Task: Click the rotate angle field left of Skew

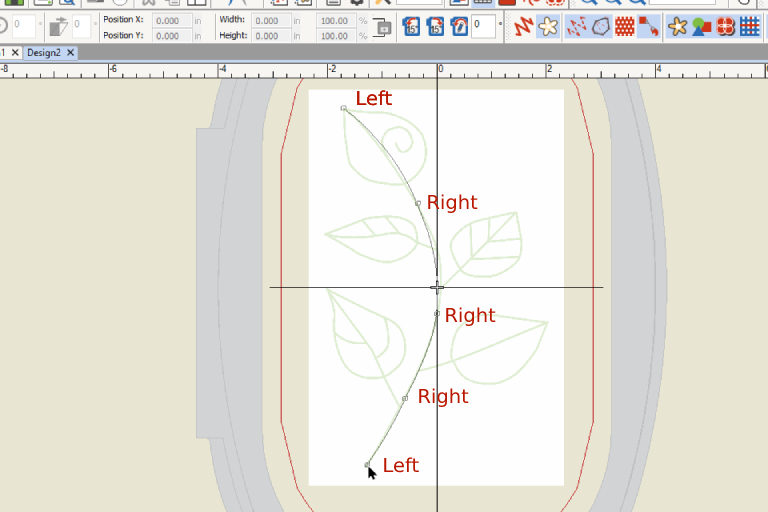Action: [x=23, y=26]
